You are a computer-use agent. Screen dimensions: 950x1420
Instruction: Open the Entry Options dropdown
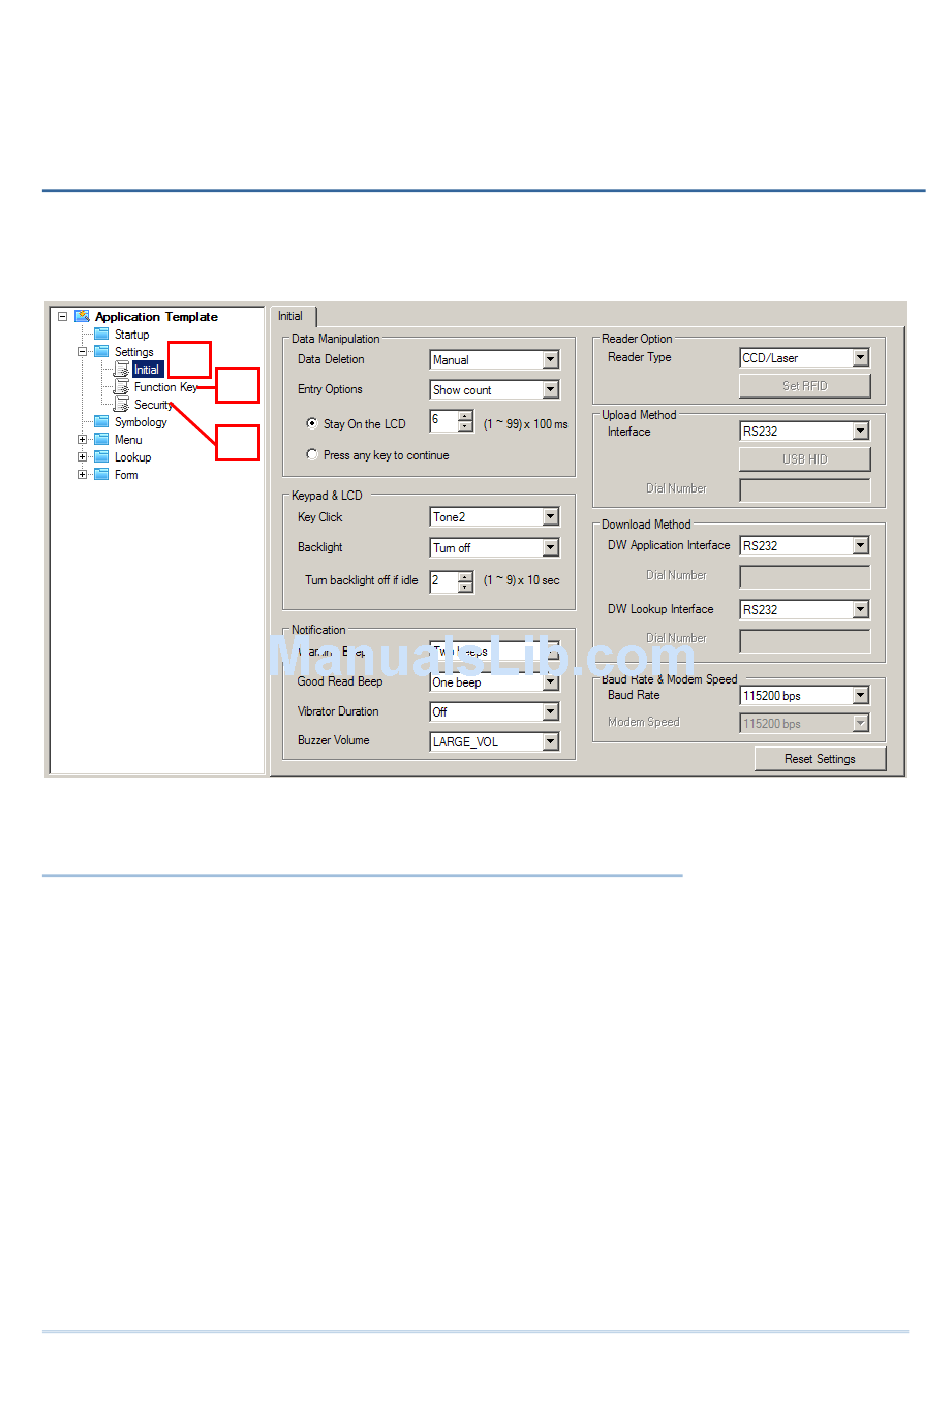click(x=551, y=389)
